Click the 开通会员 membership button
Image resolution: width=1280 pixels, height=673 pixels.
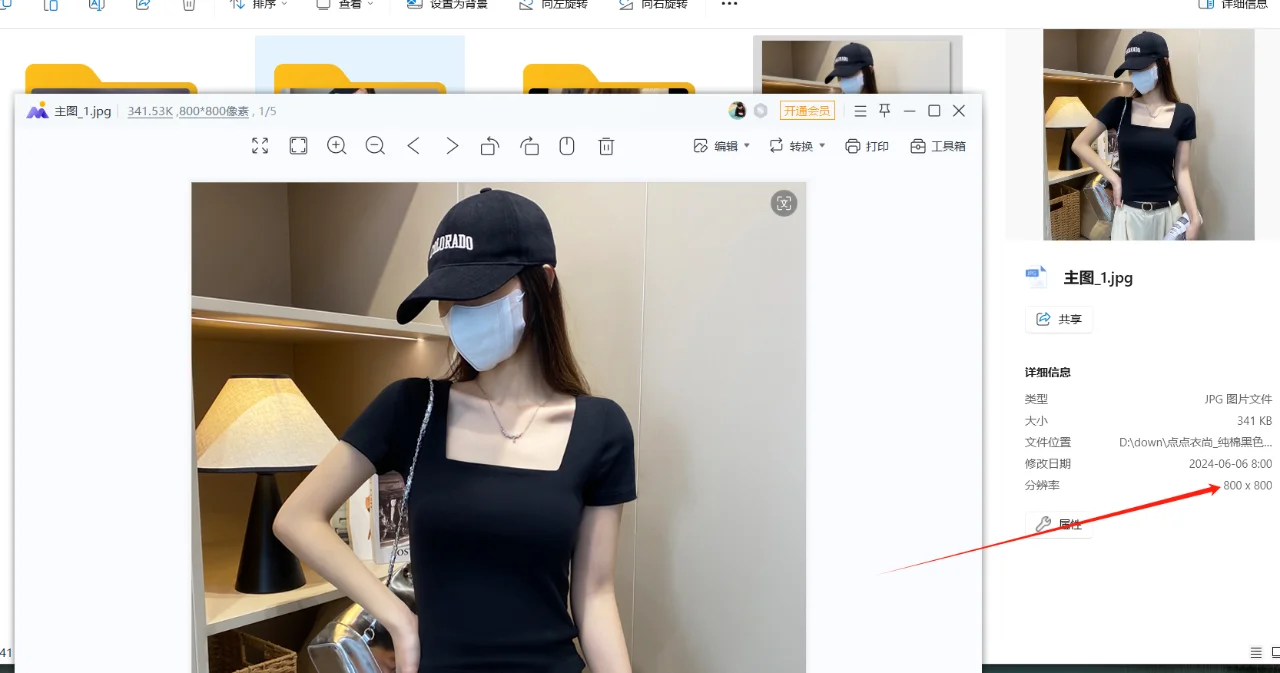point(807,110)
